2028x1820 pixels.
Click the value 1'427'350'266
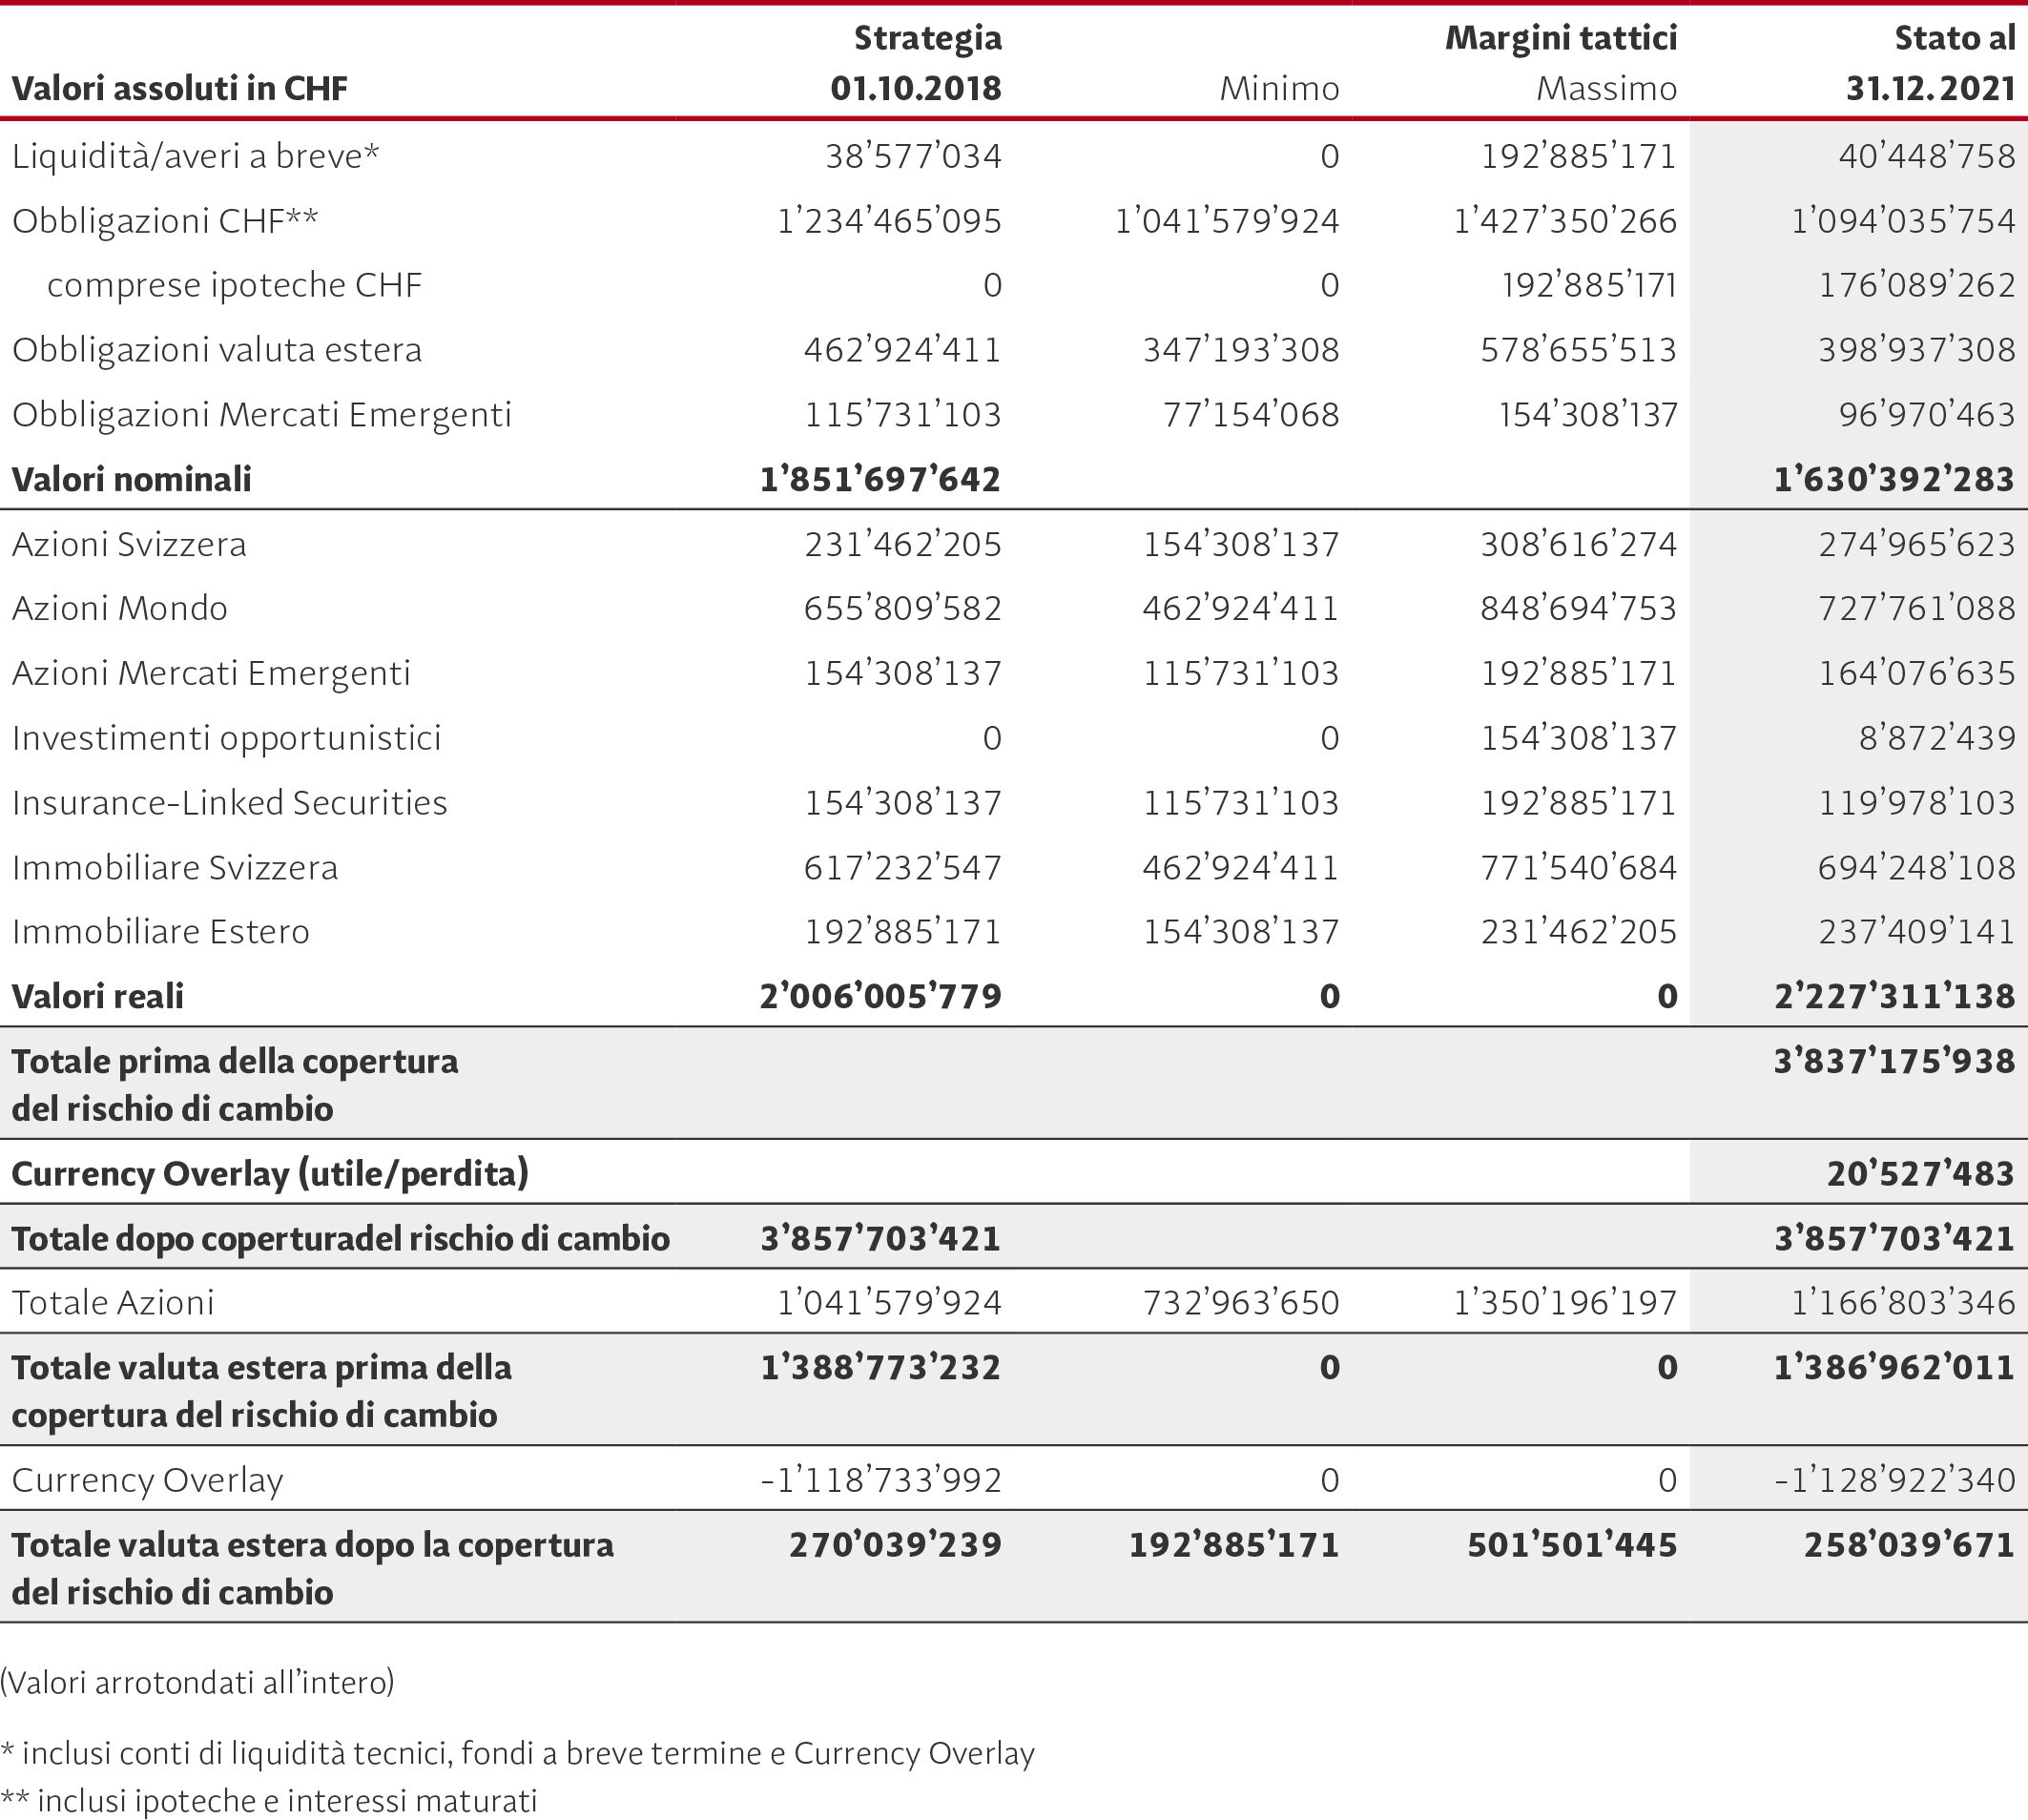1565,222
